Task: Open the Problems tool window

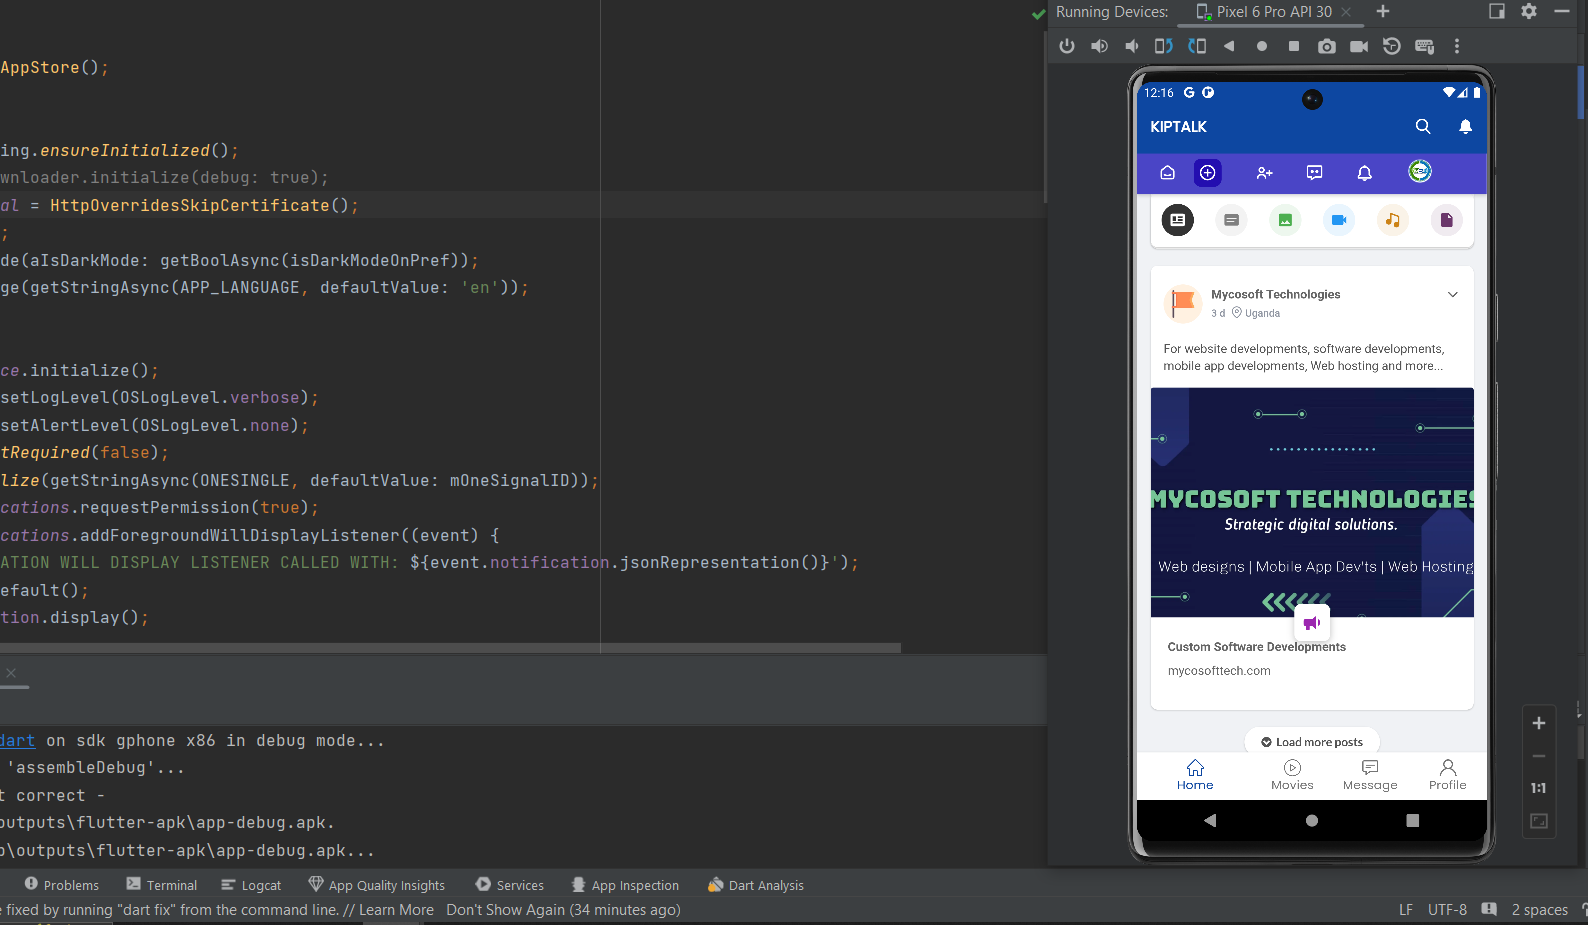Action: [61, 885]
